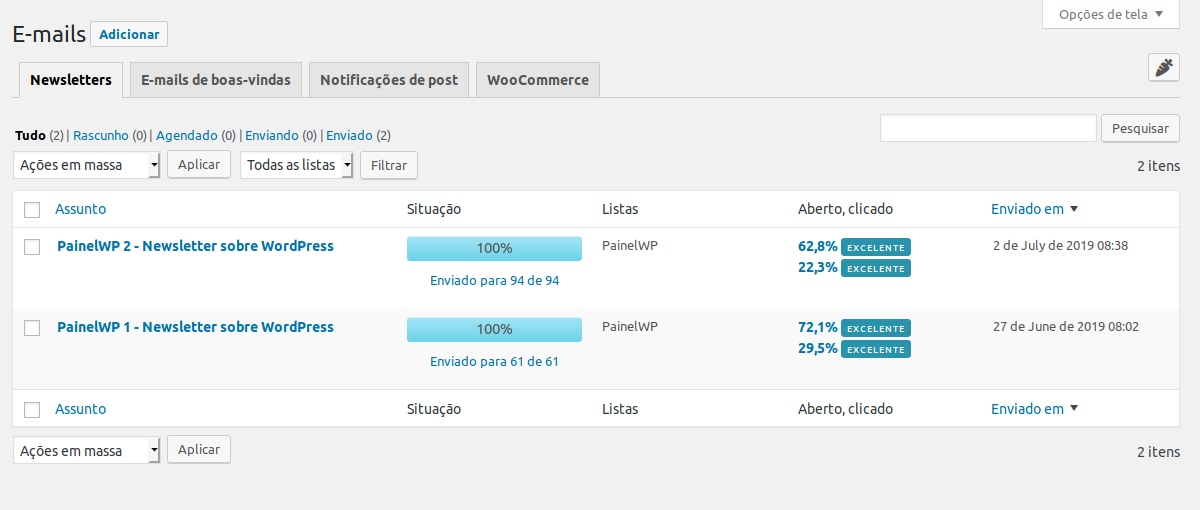The height and width of the screenshot is (510, 1200).
Task: Open bottom Ações em massa dropdown
Action: tap(87, 450)
